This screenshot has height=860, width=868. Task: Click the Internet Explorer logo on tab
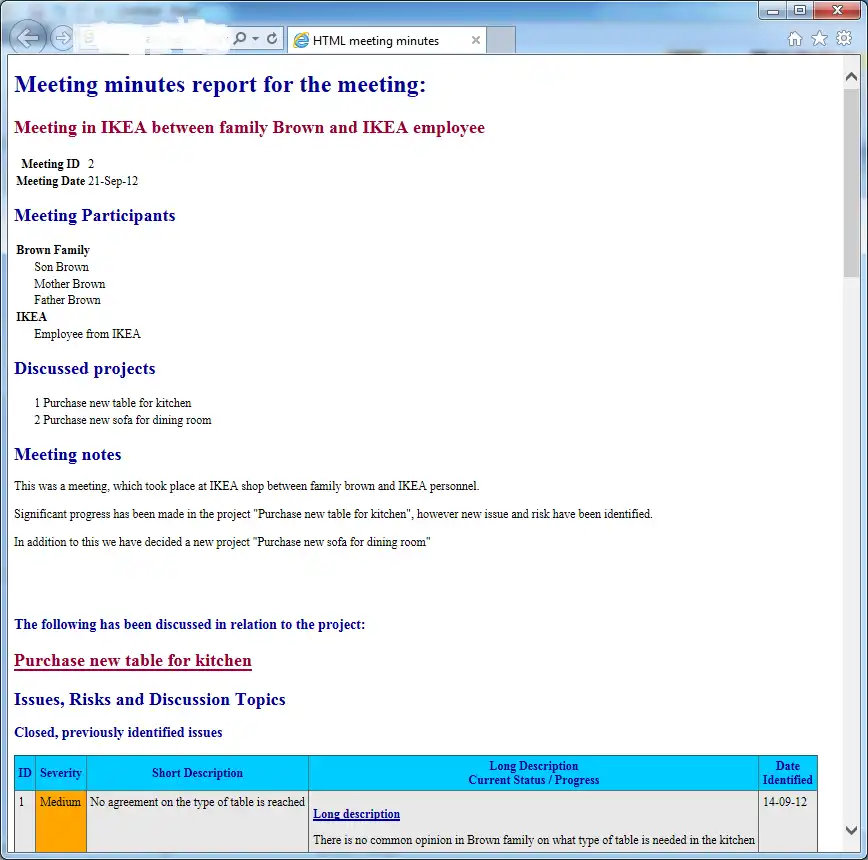[301, 40]
